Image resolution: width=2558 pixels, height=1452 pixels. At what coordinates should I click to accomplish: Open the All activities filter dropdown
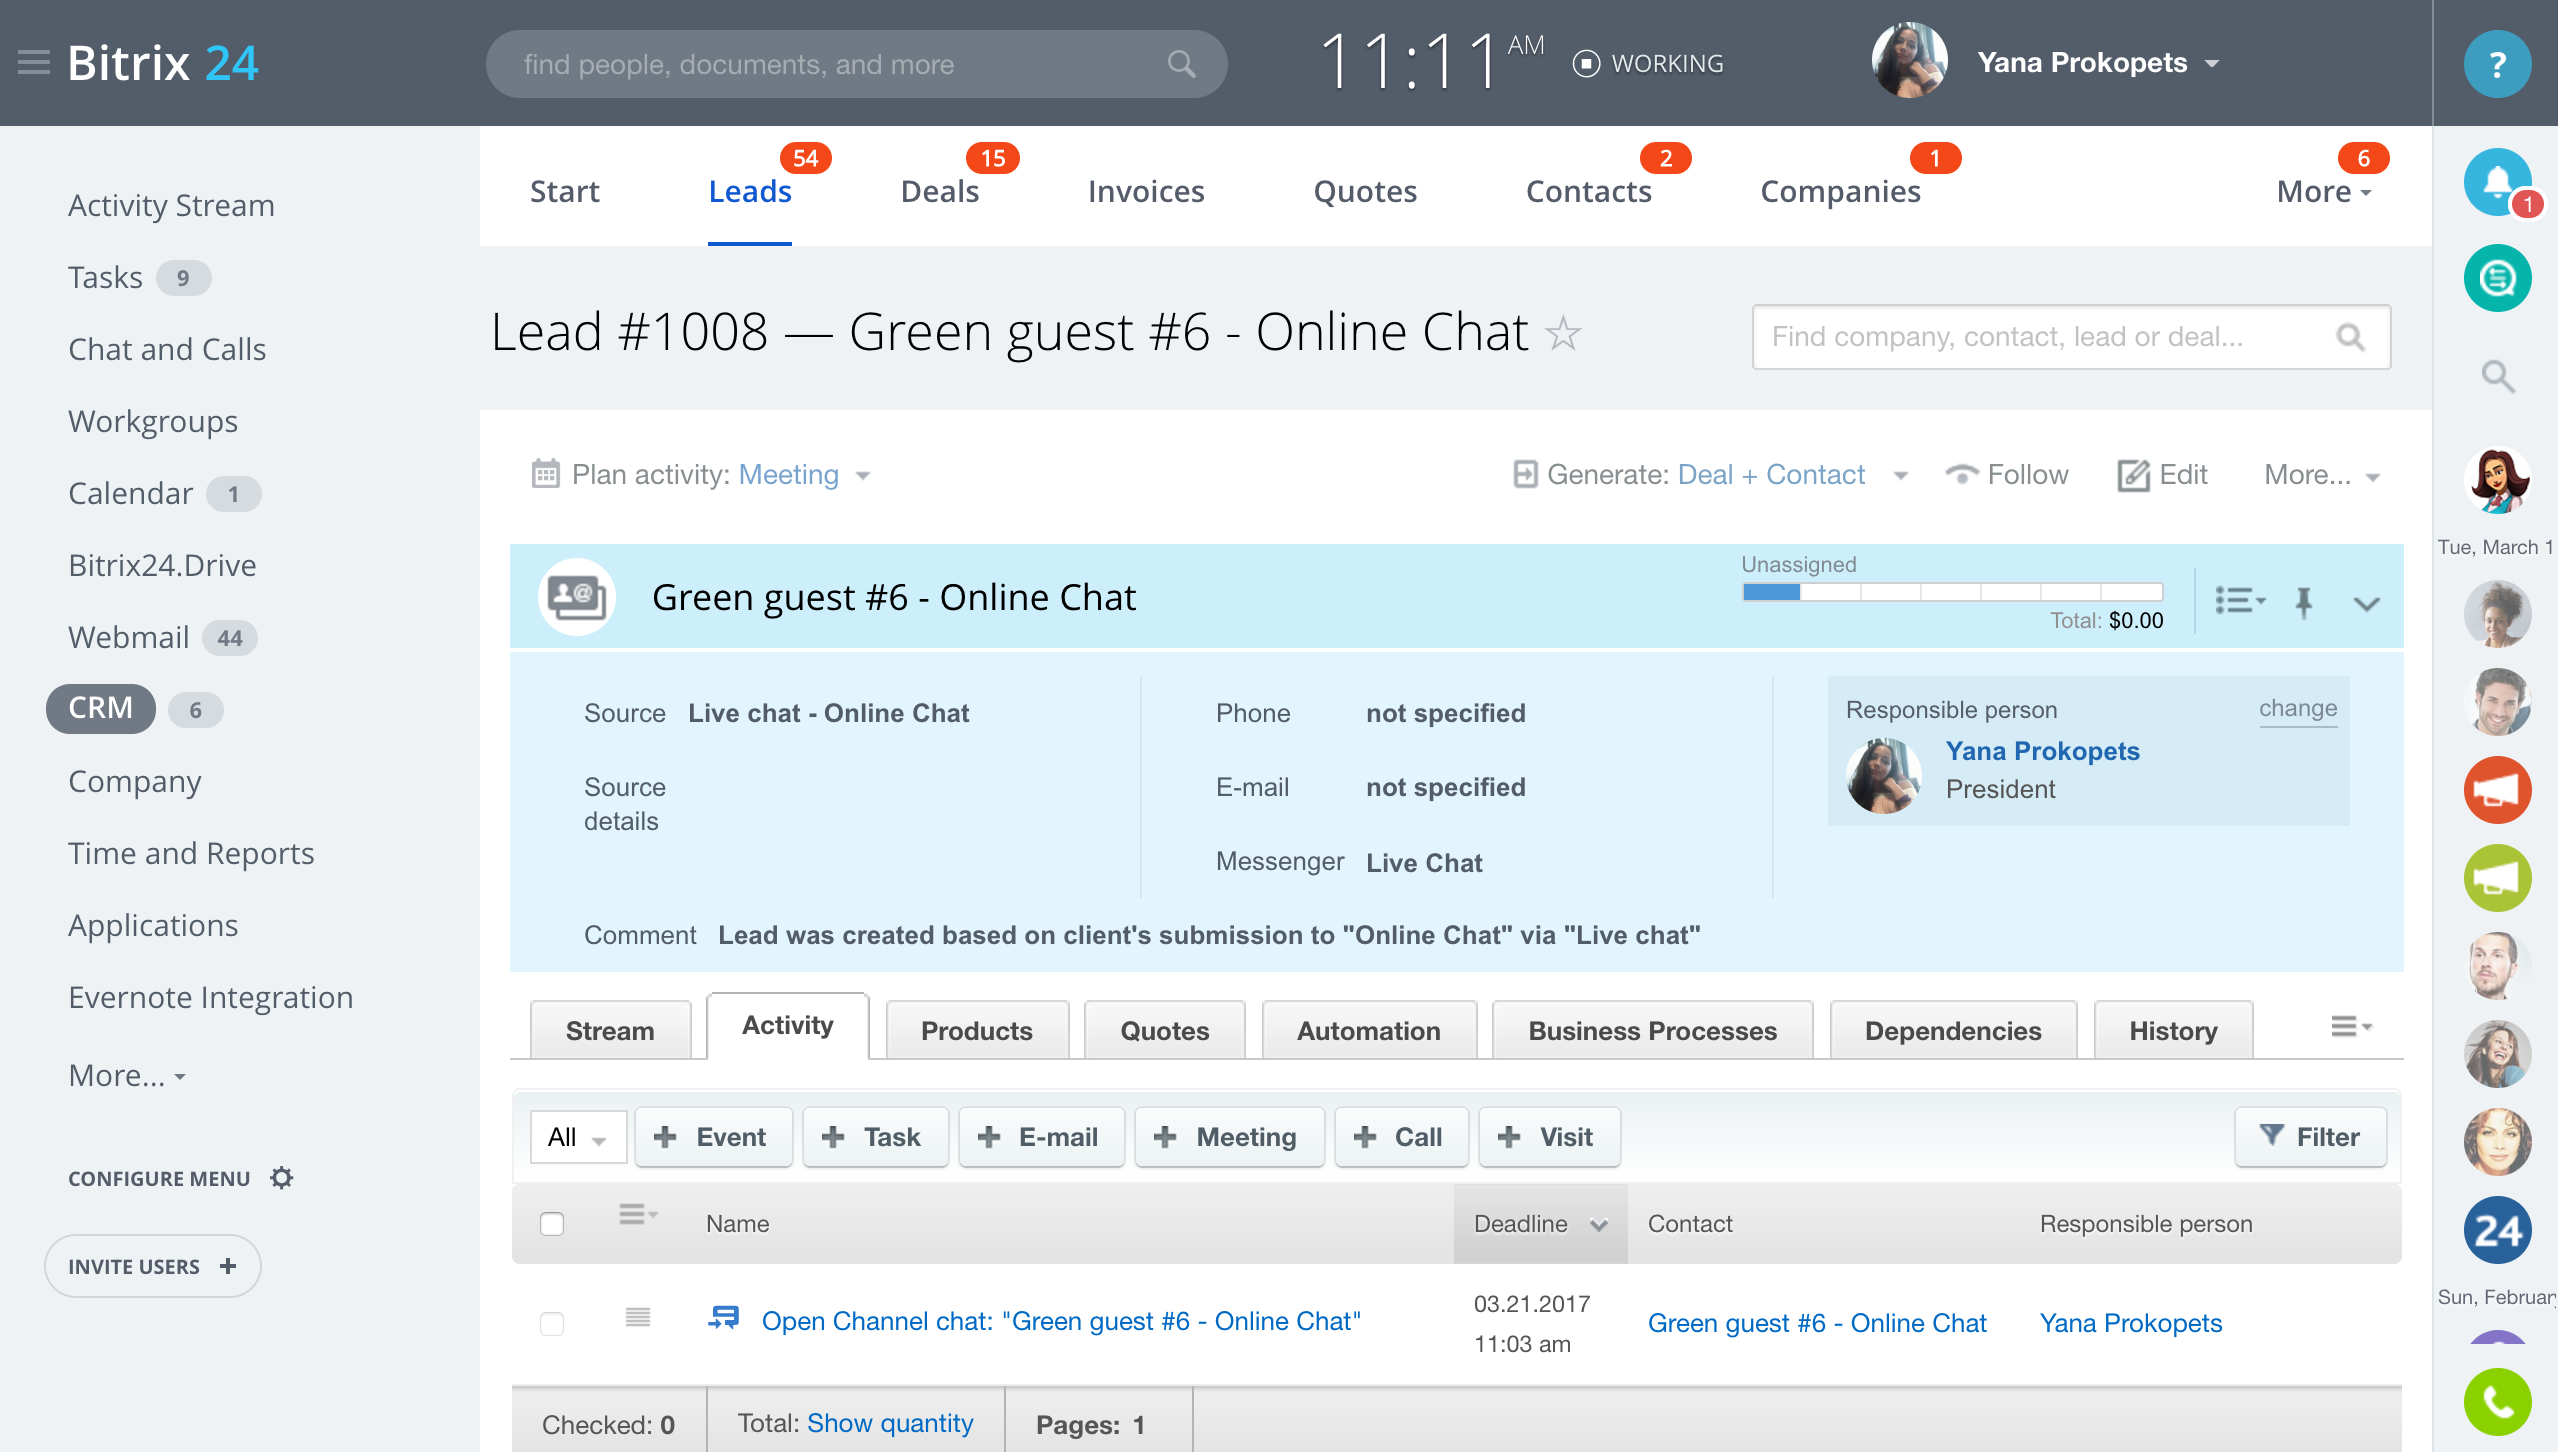[578, 1137]
